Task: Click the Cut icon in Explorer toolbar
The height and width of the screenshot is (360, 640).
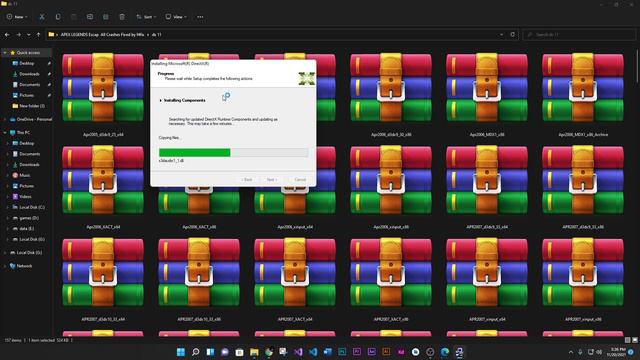Action: point(42,17)
